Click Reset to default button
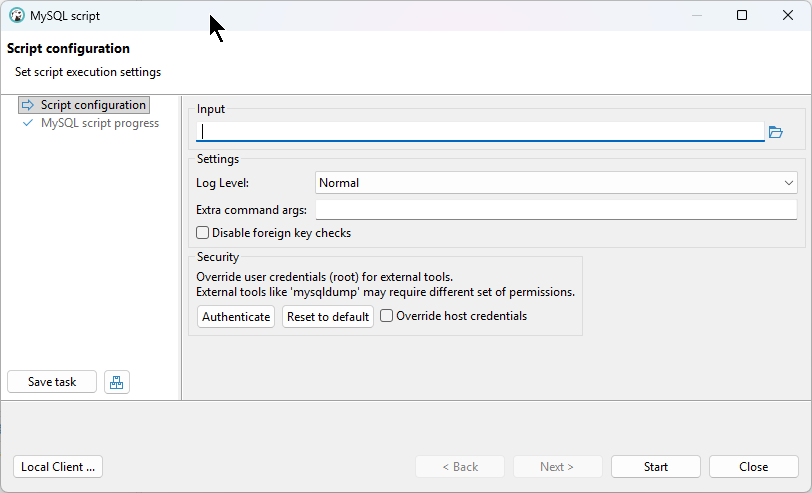The height and width of the screenshot is (493, 812). point(328,317)
